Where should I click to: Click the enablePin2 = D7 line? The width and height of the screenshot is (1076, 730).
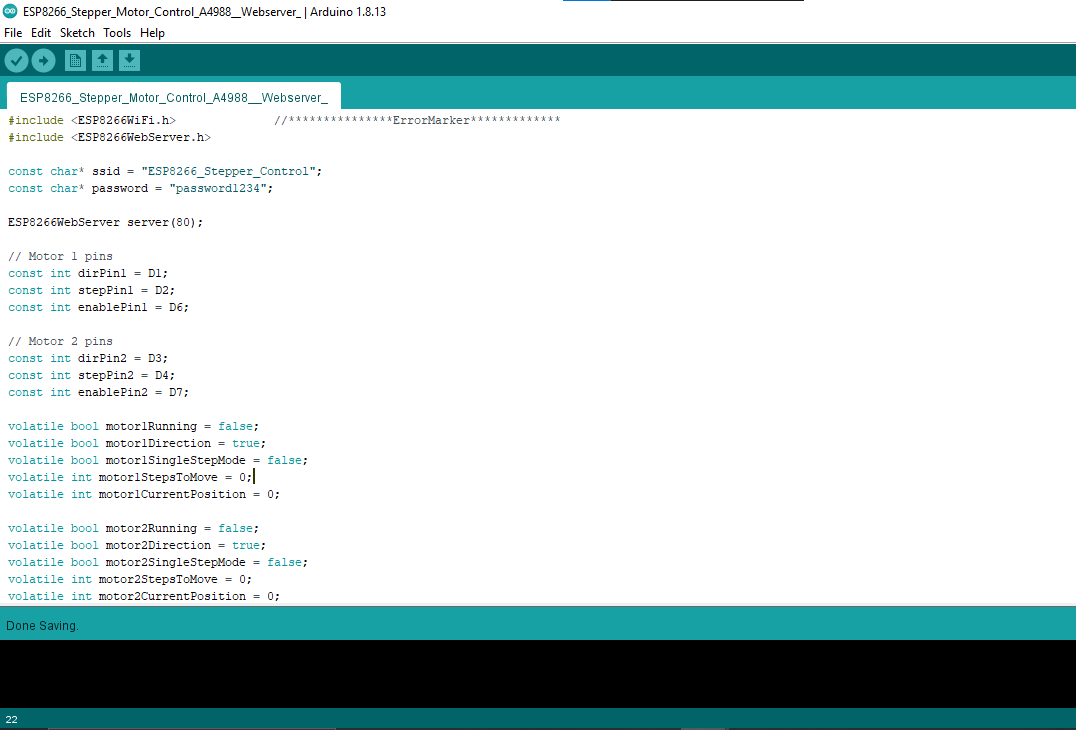pyautogui.click(x=98, y=392)
